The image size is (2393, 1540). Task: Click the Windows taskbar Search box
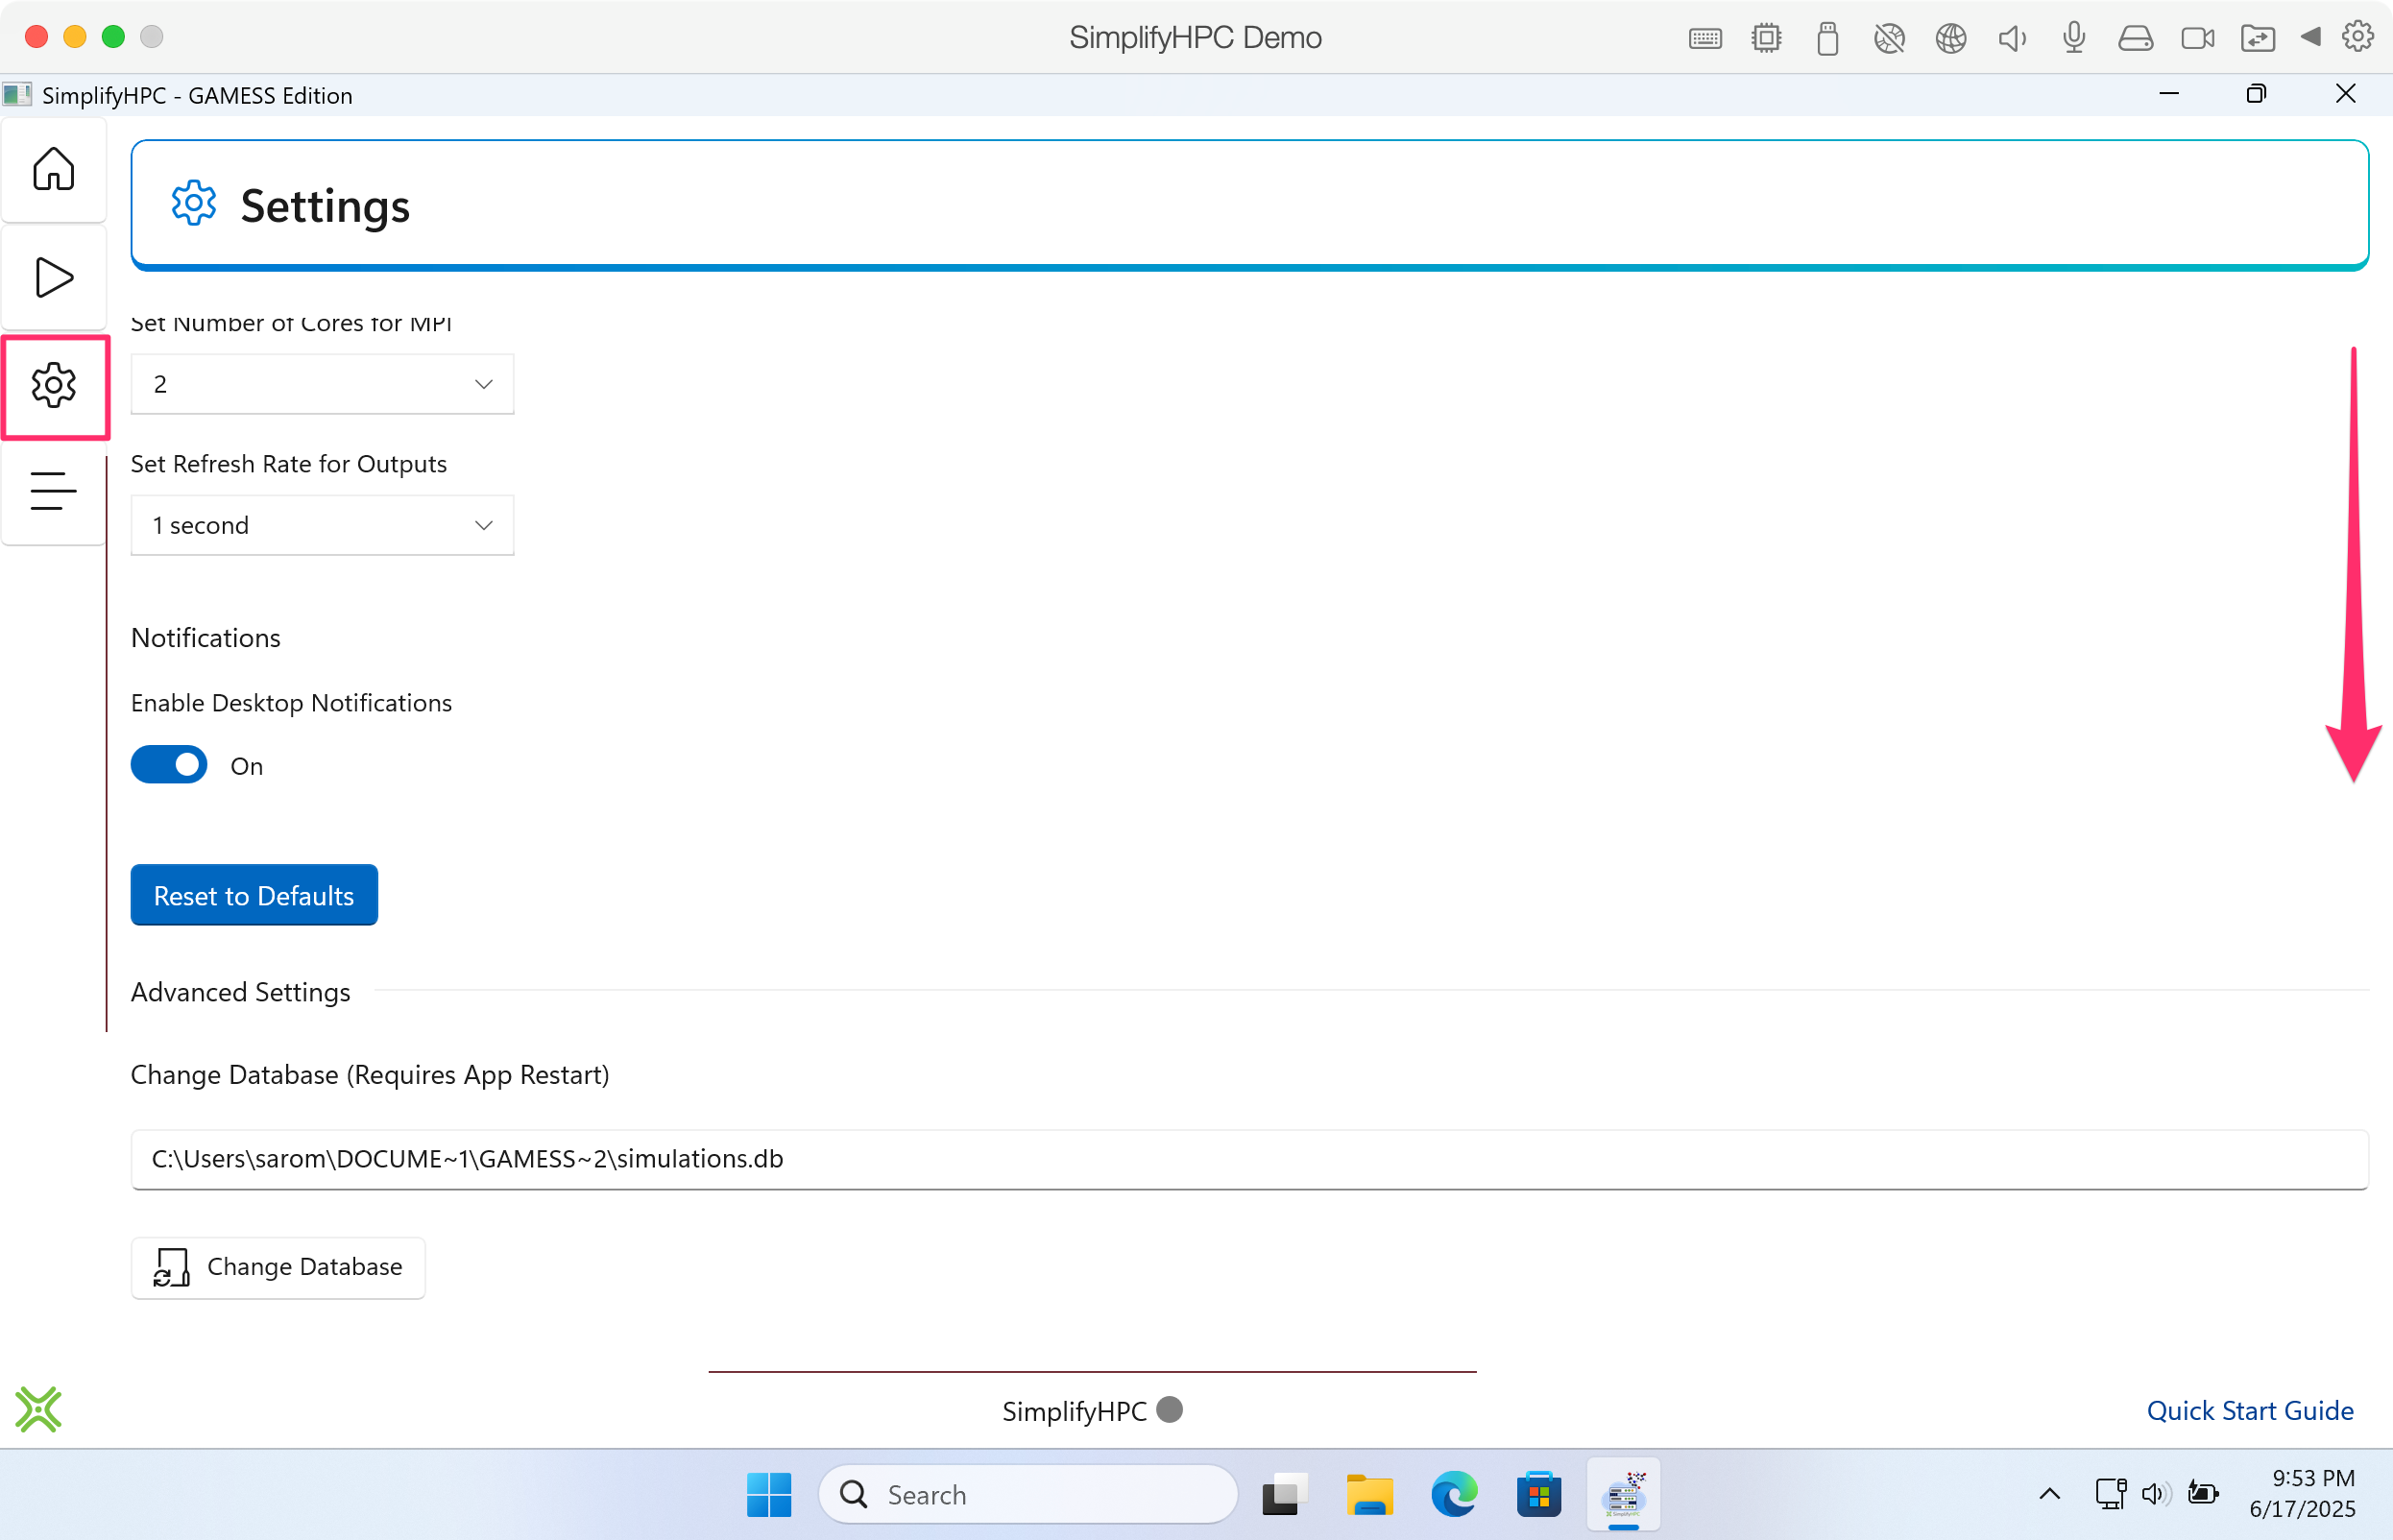point(1028,1494)
